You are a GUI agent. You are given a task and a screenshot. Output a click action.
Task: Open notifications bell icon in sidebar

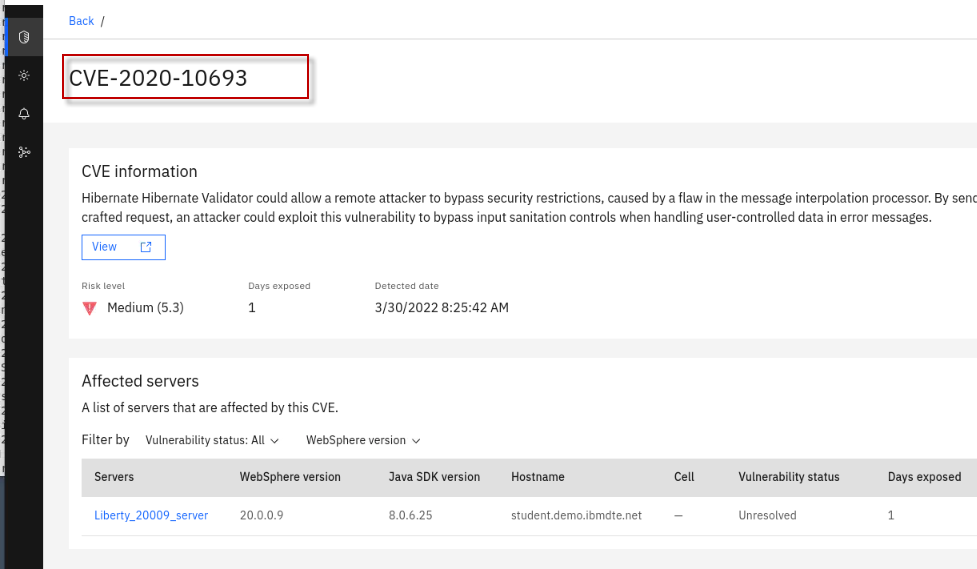(x=24, y=114)
